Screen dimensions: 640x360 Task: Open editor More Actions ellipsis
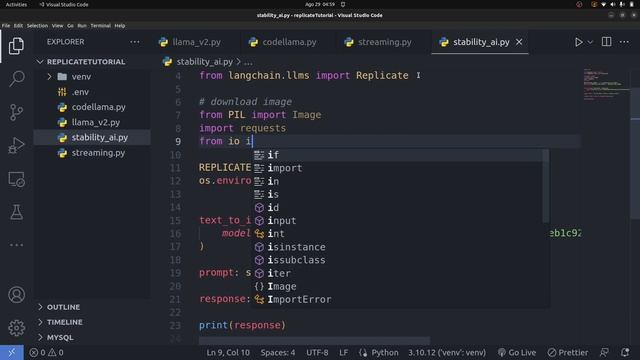pos(624,42)
